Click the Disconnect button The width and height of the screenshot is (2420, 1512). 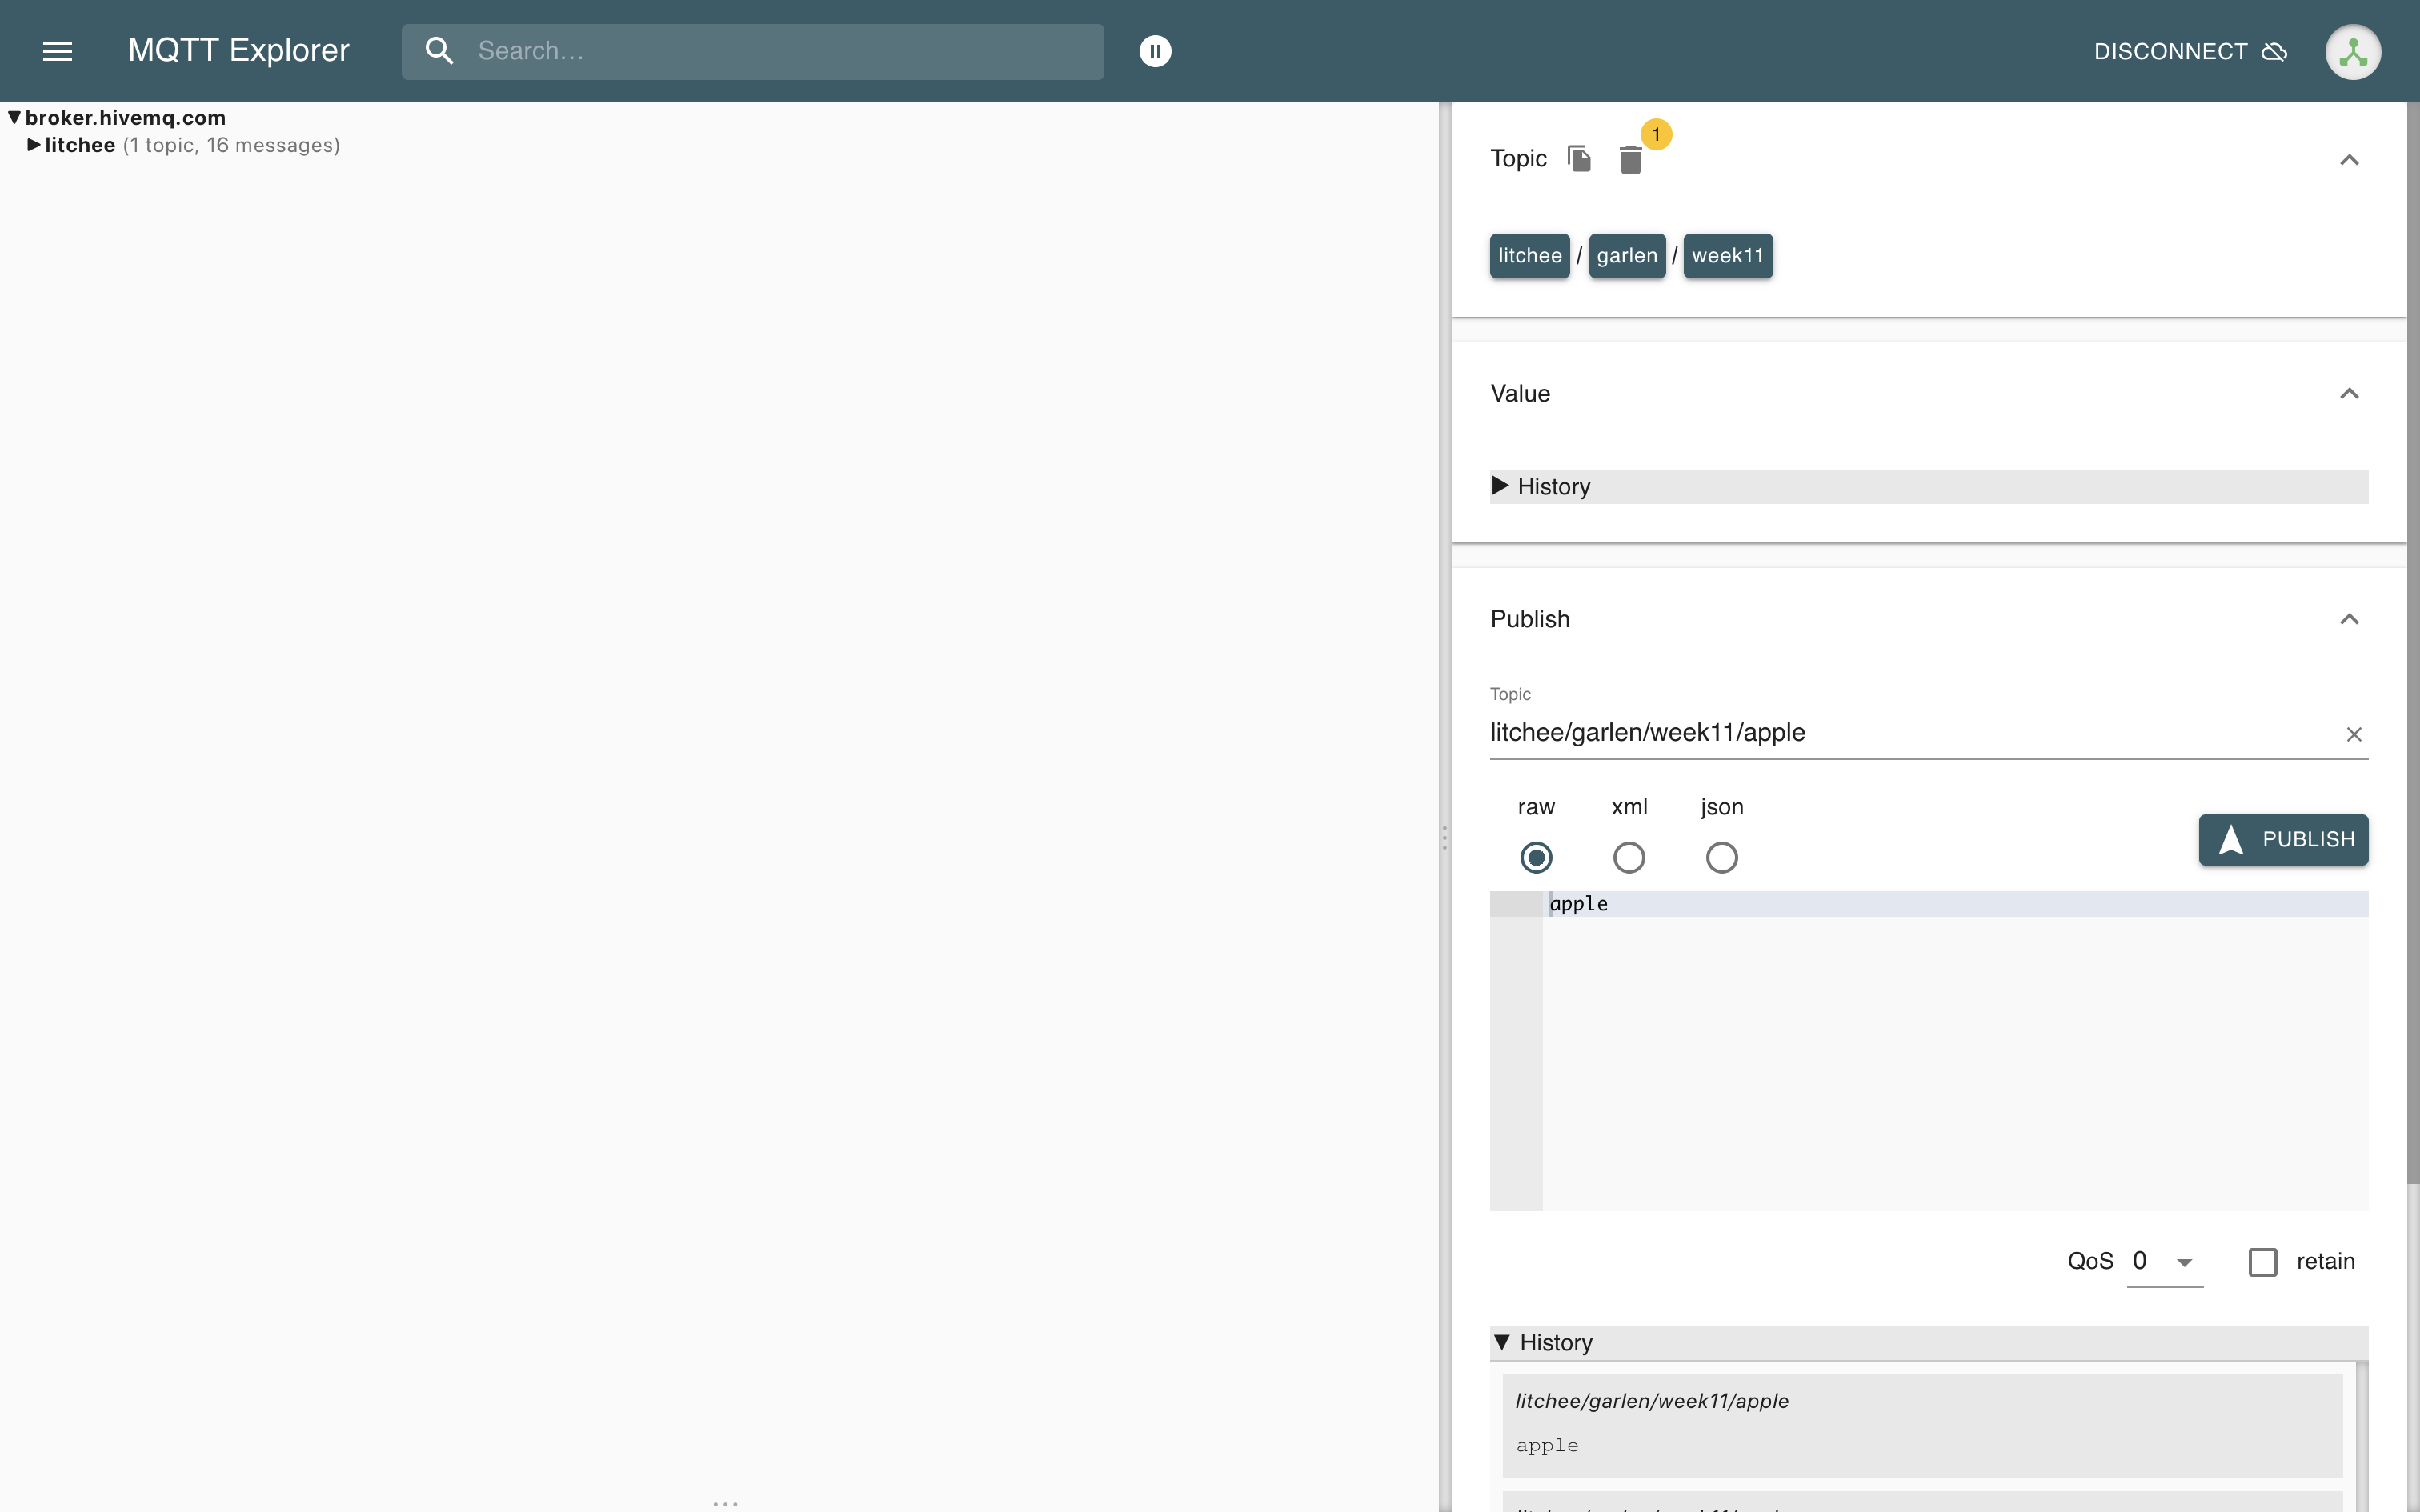[x=2190, y=51]
